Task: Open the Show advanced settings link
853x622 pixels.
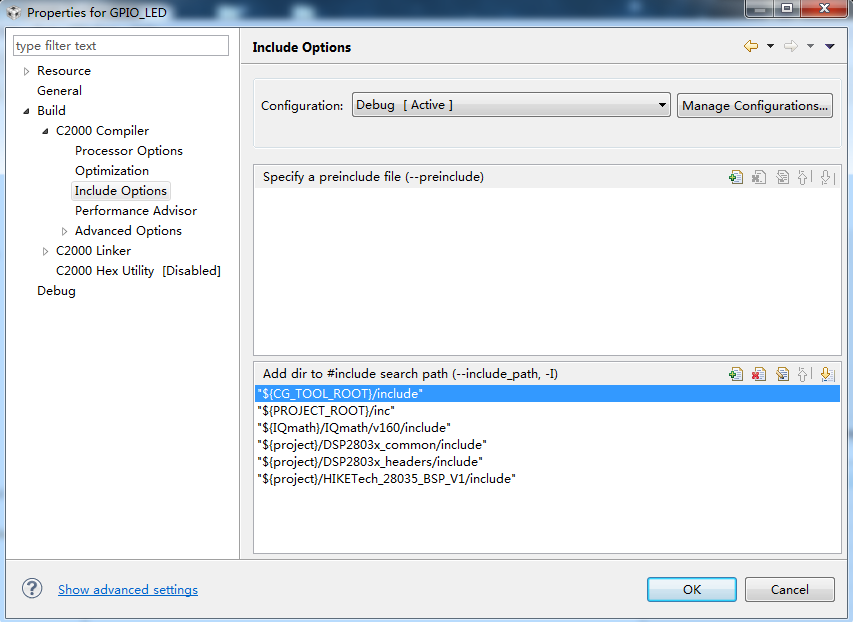Action: click(x=127, y=590)
